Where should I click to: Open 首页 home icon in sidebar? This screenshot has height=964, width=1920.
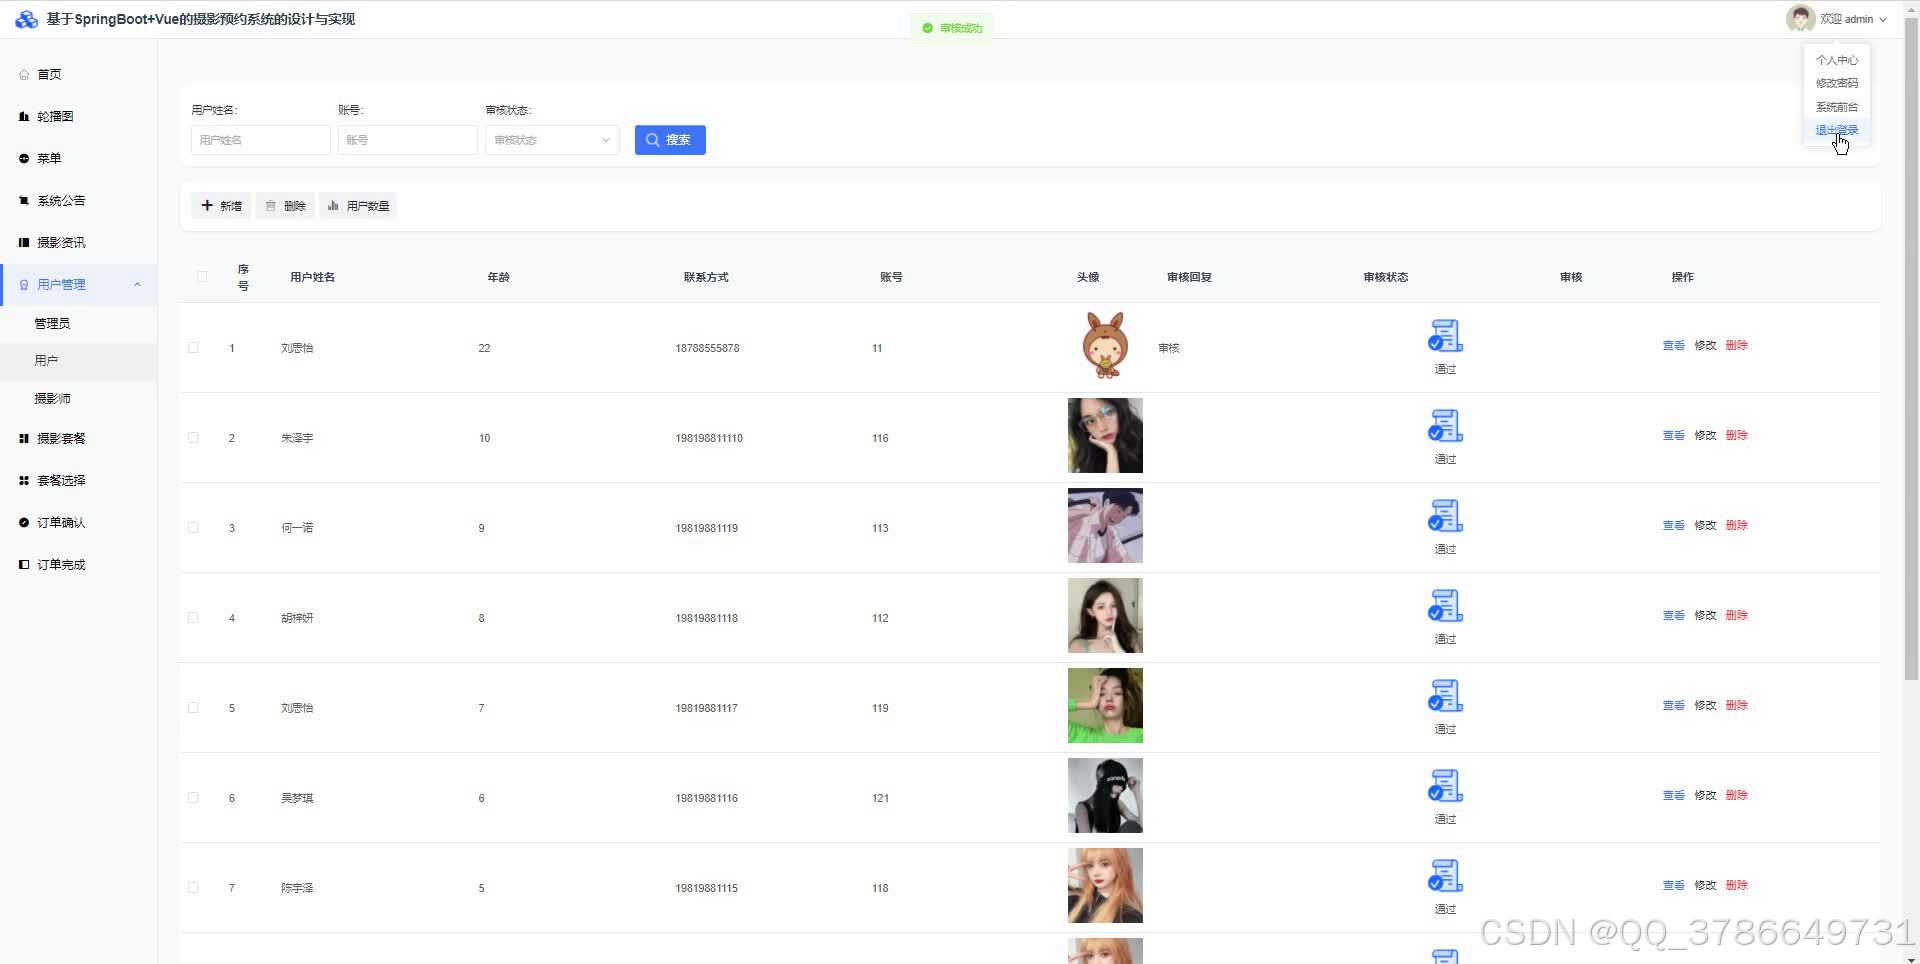pyautogui.click(x=24, y=75)
